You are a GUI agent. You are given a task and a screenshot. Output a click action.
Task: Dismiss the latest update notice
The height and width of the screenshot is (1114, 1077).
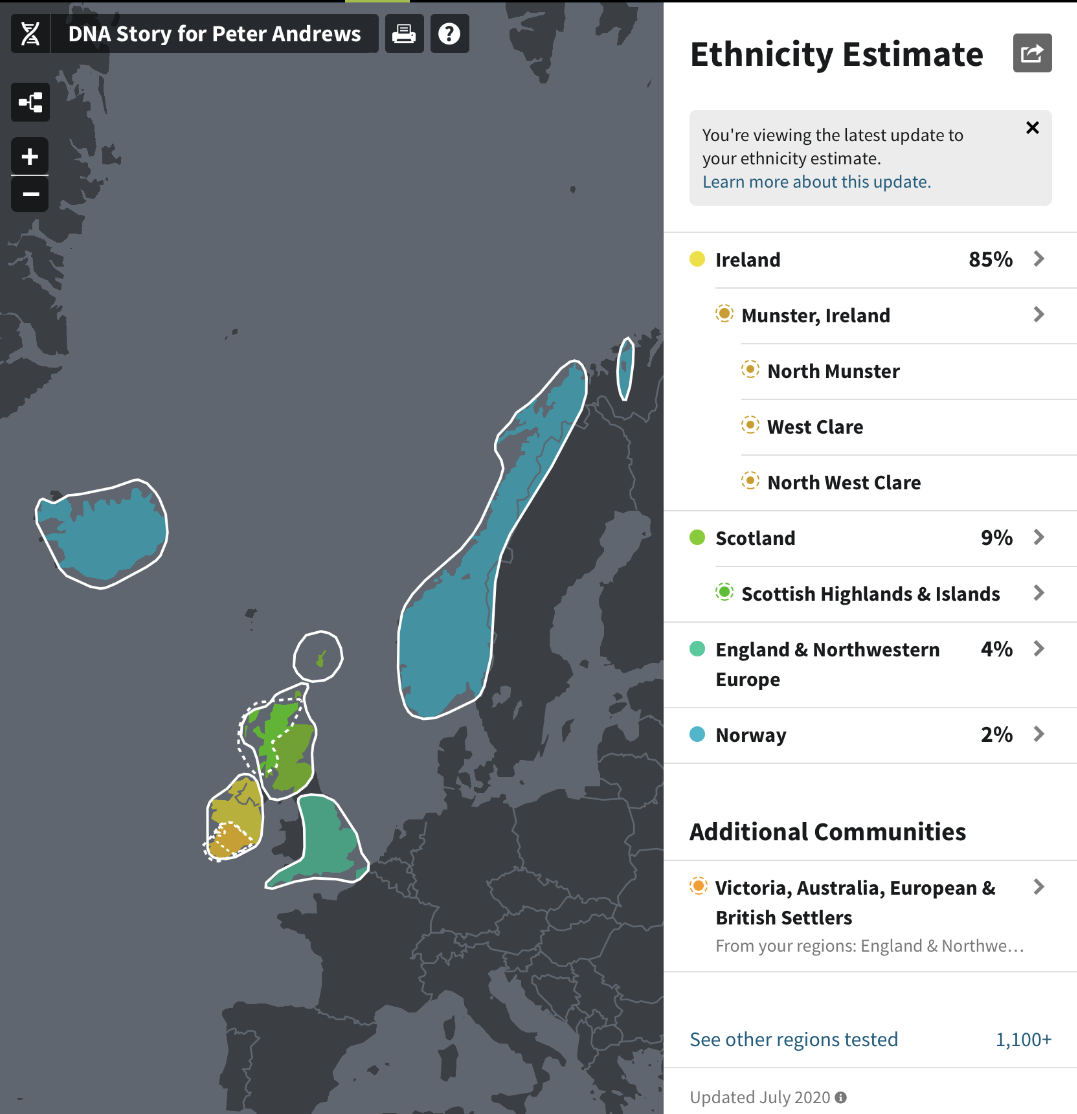pos(1032,128)
